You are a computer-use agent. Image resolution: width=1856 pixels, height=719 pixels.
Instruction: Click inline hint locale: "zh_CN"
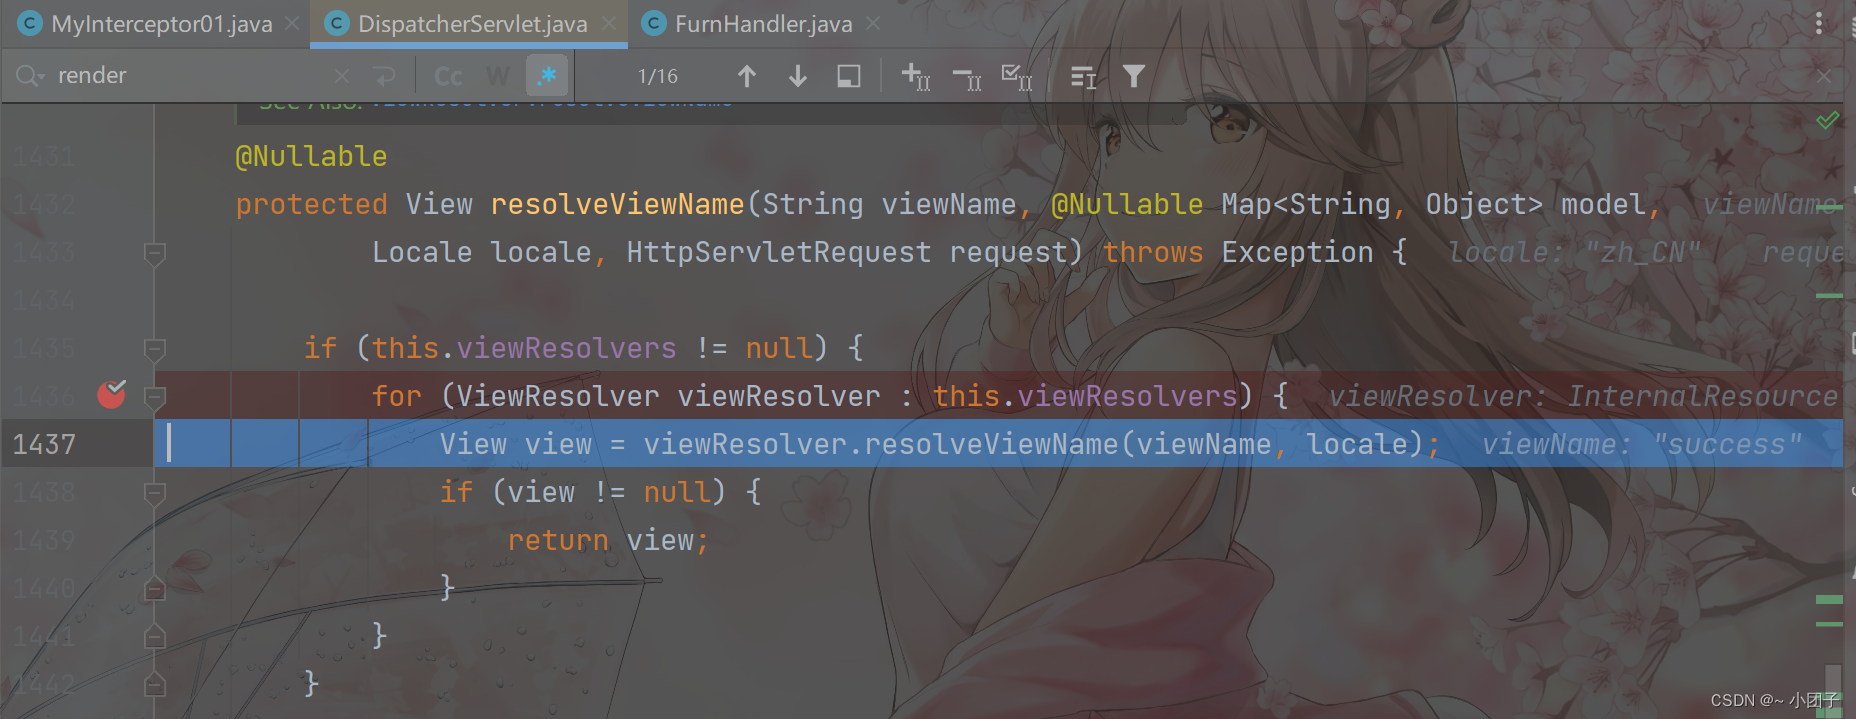(x=1575, y=252)
